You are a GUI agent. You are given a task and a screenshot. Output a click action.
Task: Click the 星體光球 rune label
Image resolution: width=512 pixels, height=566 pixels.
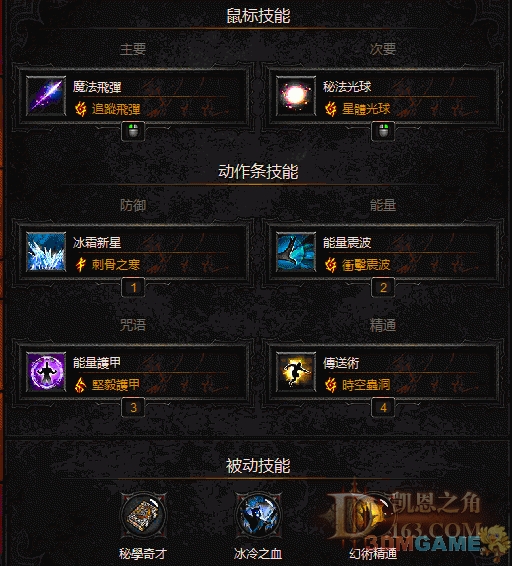point(366,109)
